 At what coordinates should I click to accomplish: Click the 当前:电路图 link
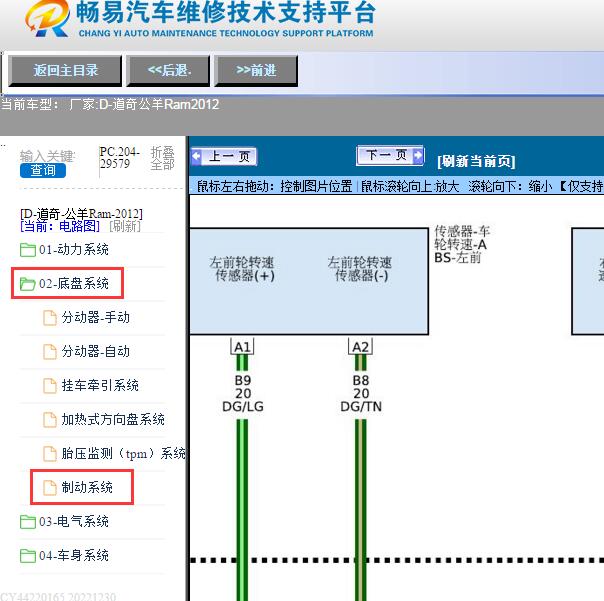[60, 226]
